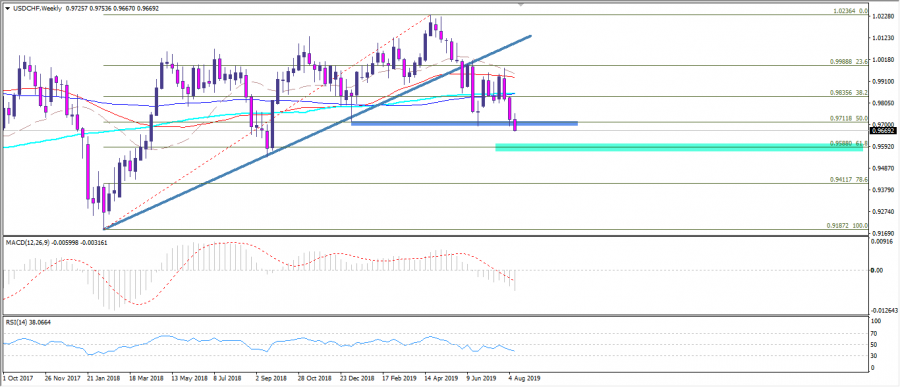This screenshot has width=900, height=387.
Task: Click the 26 Nov 2017 date label
Action: [x=62, y=379]
